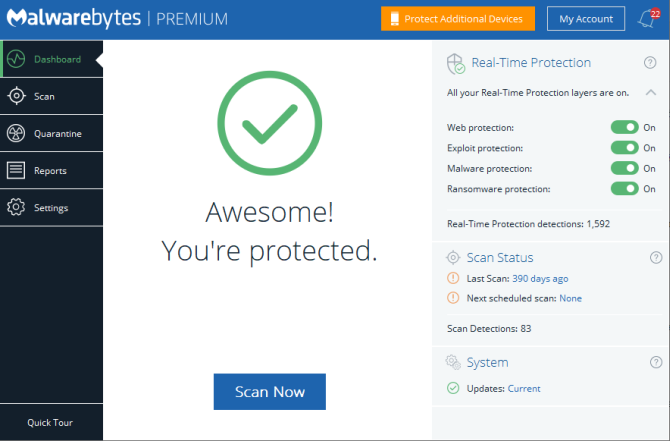Click the Scan Status help question mark
Viewport: 670px width, 441px height.
(656, 258)
